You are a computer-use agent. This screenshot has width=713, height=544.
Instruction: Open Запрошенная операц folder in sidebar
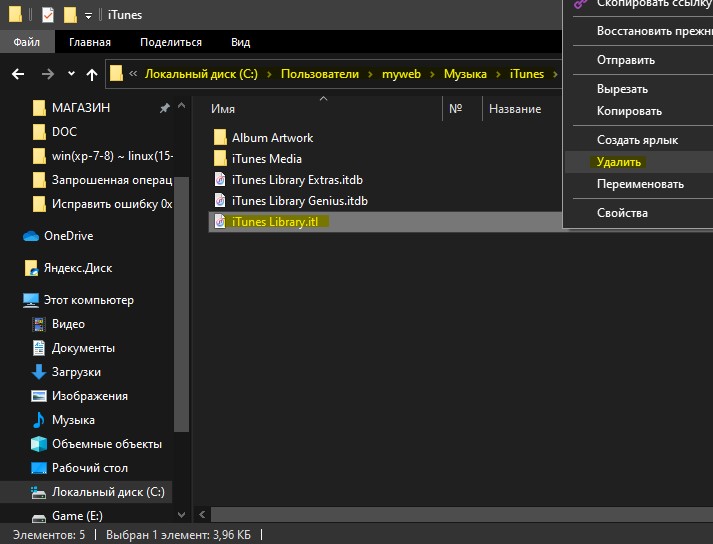(x=112, y=180)
